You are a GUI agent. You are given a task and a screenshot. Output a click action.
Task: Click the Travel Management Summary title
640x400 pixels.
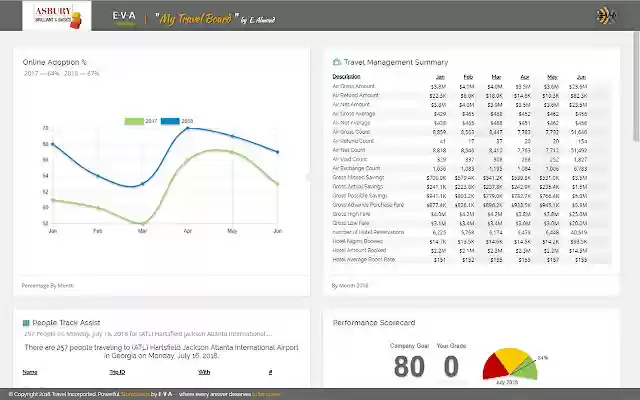(396, 62)
